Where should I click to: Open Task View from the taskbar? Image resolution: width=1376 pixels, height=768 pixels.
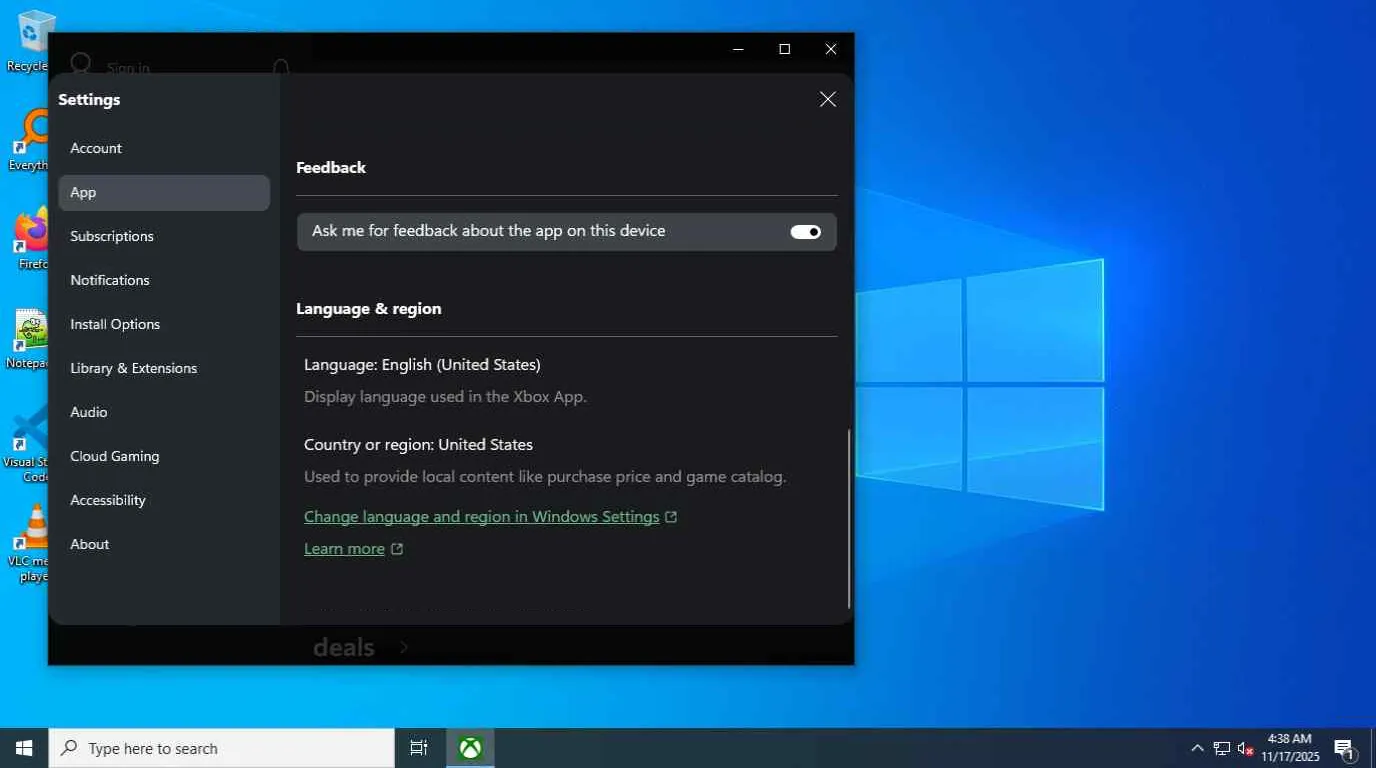(419, 748)
